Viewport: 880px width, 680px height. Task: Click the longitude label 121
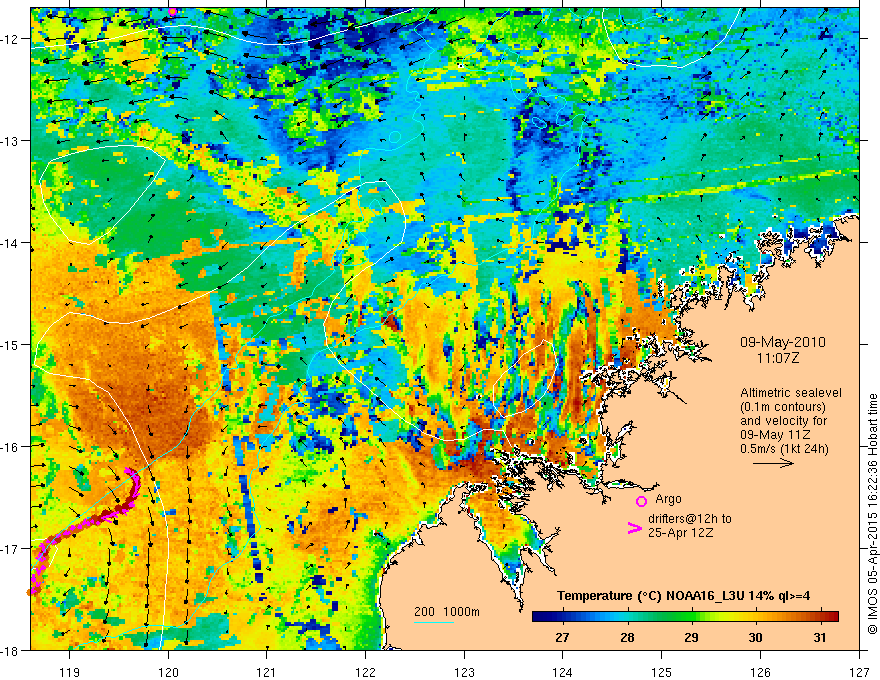(x=267, y=672)
